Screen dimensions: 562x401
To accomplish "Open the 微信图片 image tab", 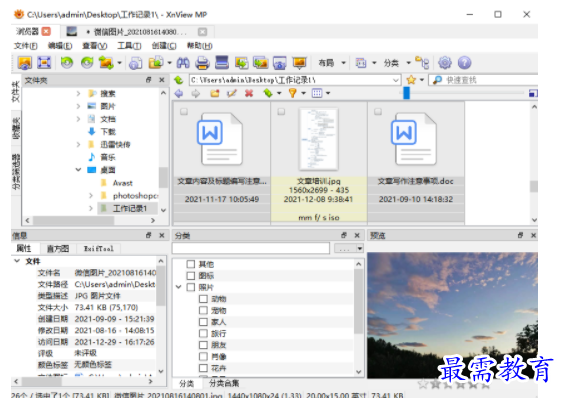I will coord(137,32).
